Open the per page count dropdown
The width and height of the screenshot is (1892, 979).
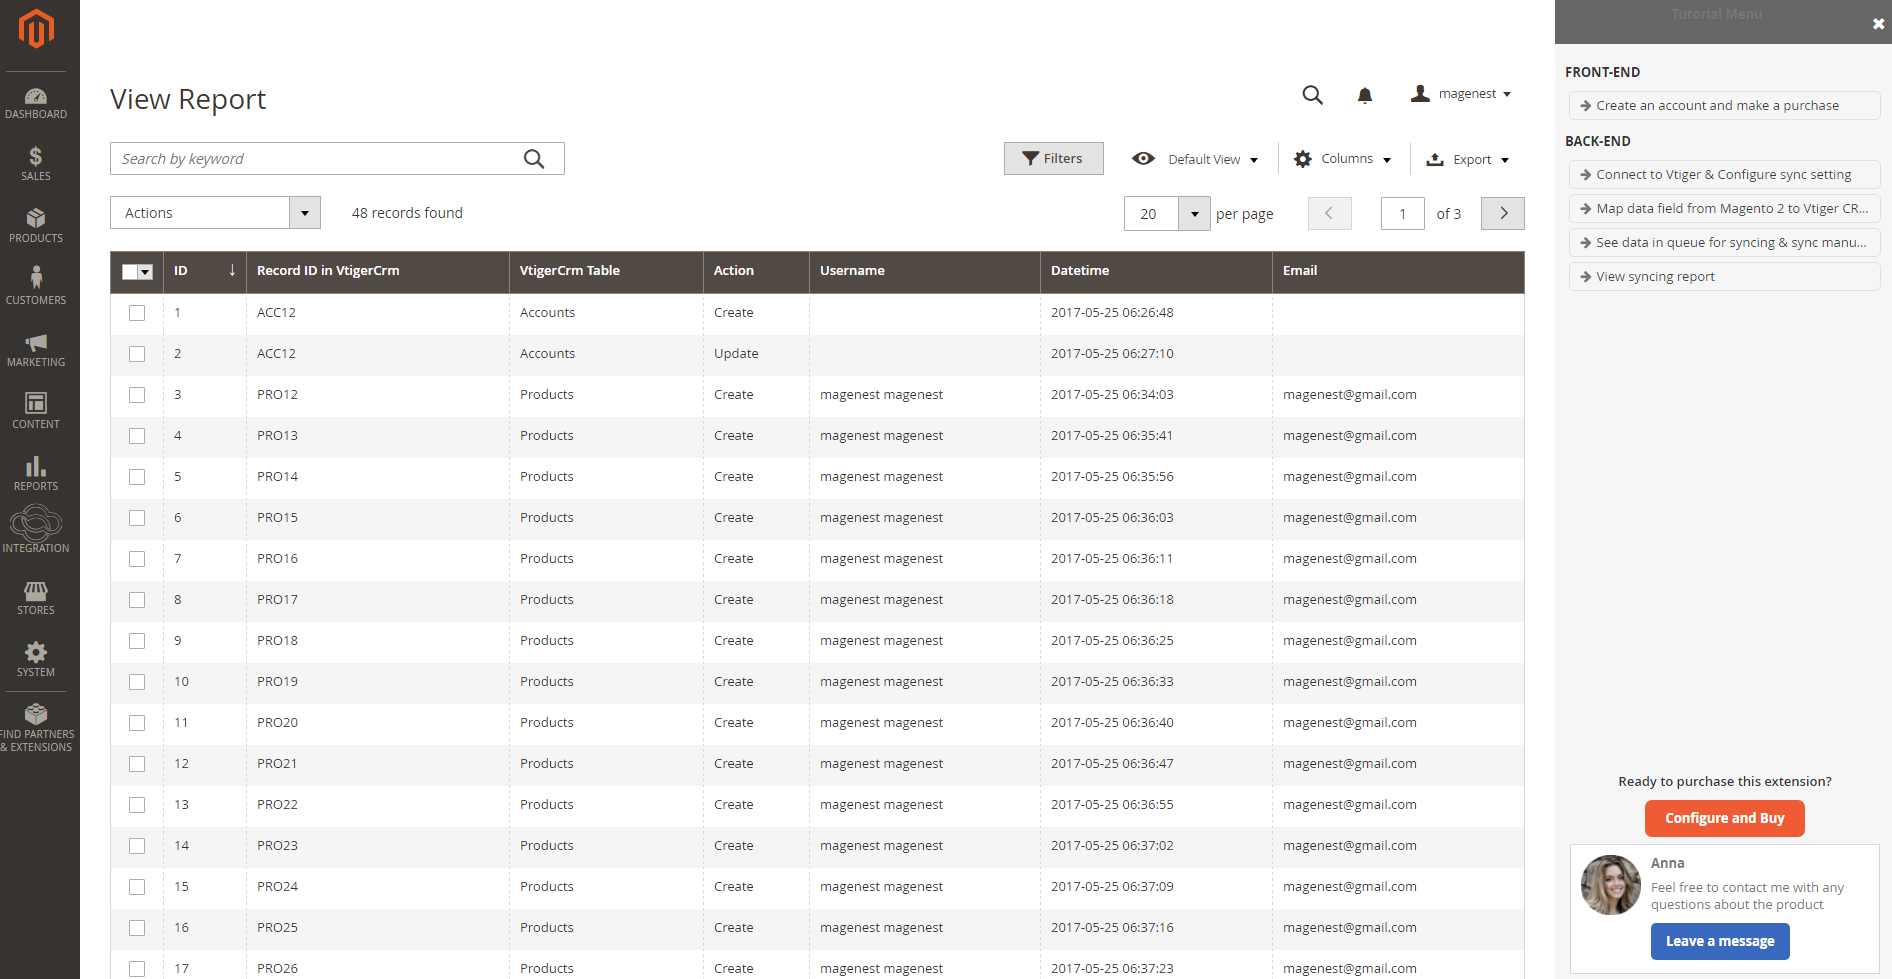1194,214
